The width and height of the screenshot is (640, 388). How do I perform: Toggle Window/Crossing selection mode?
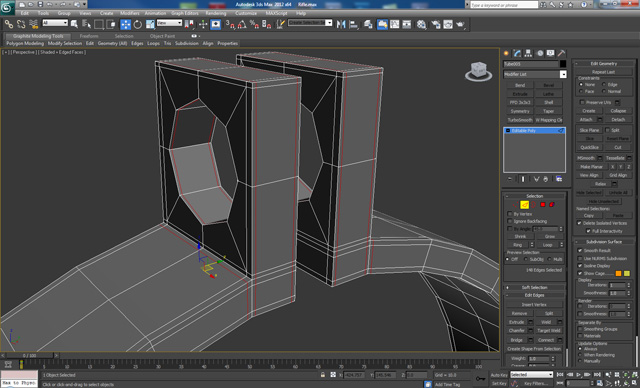coord(111,24)
